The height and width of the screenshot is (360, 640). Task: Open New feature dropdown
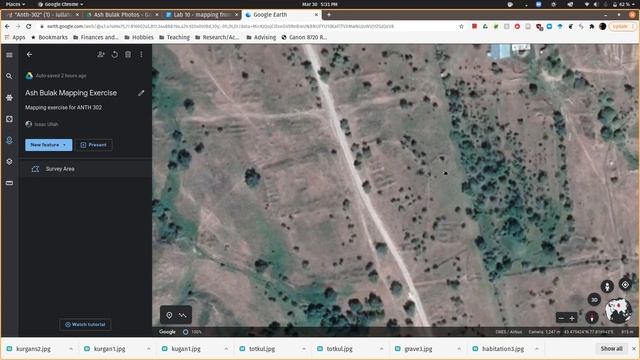[x=49, y=145]
